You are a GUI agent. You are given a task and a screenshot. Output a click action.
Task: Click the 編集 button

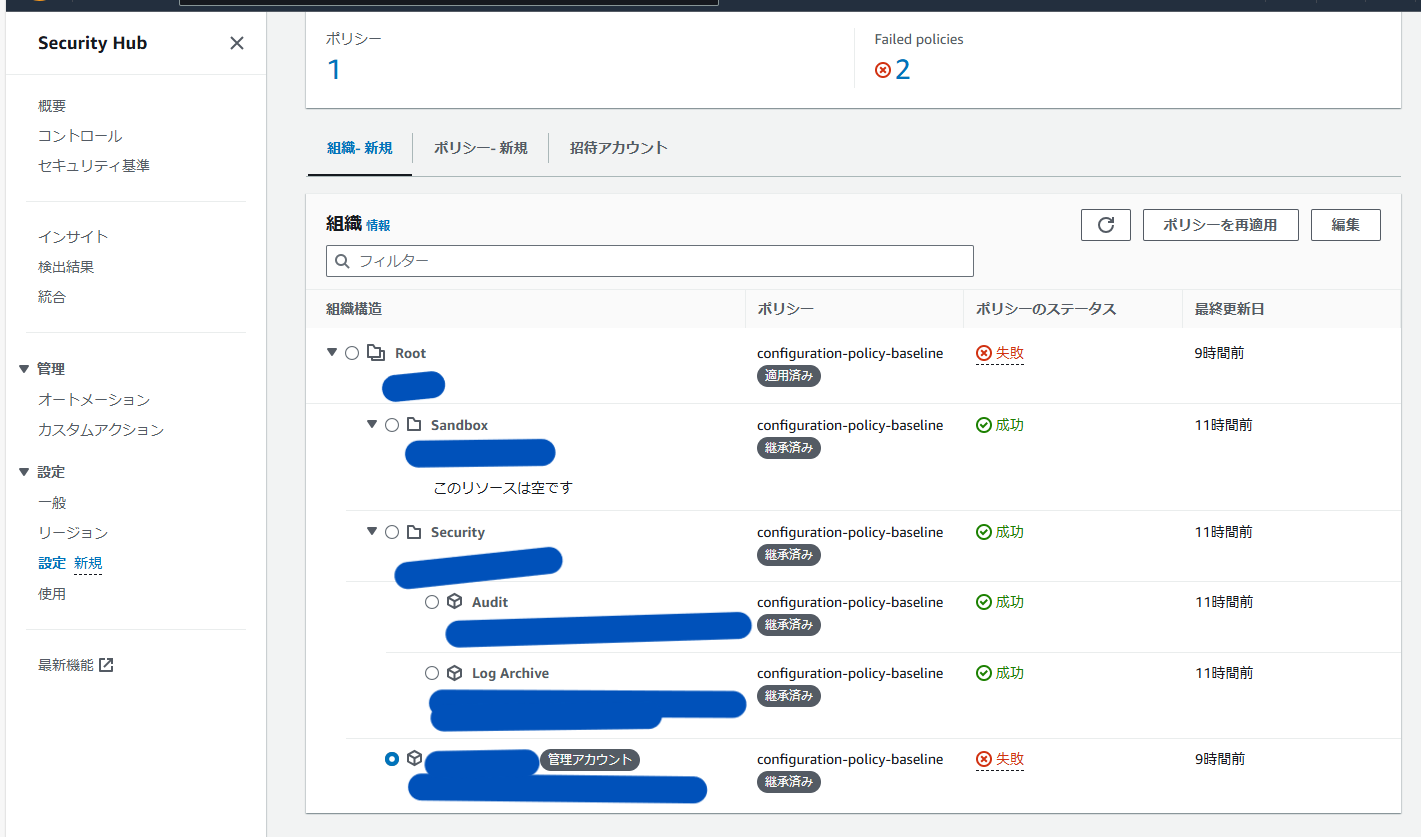click(x=1345, y=225)
